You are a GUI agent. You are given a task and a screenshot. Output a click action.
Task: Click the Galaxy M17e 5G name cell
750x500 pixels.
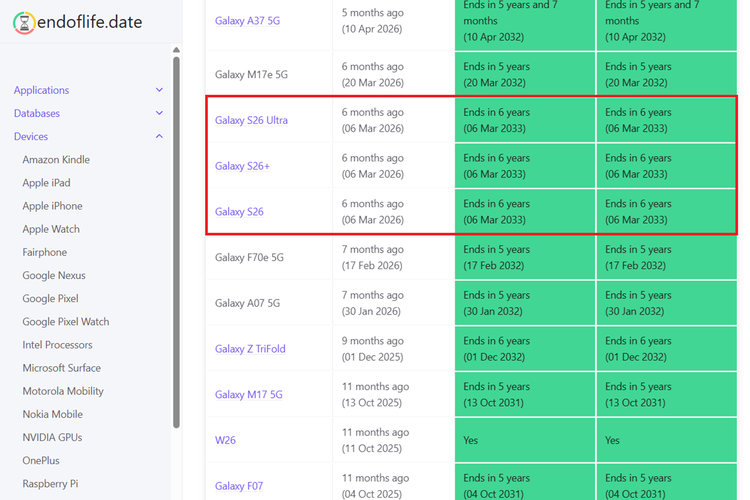[269, 75]
